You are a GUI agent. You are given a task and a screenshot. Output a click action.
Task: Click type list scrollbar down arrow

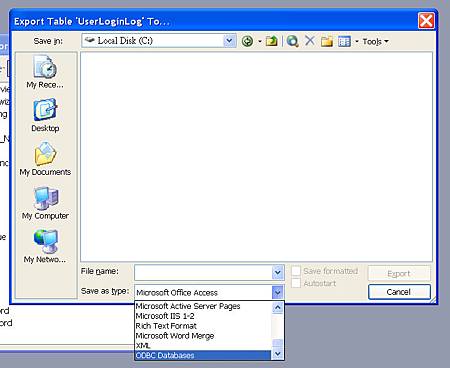point(277,354)
